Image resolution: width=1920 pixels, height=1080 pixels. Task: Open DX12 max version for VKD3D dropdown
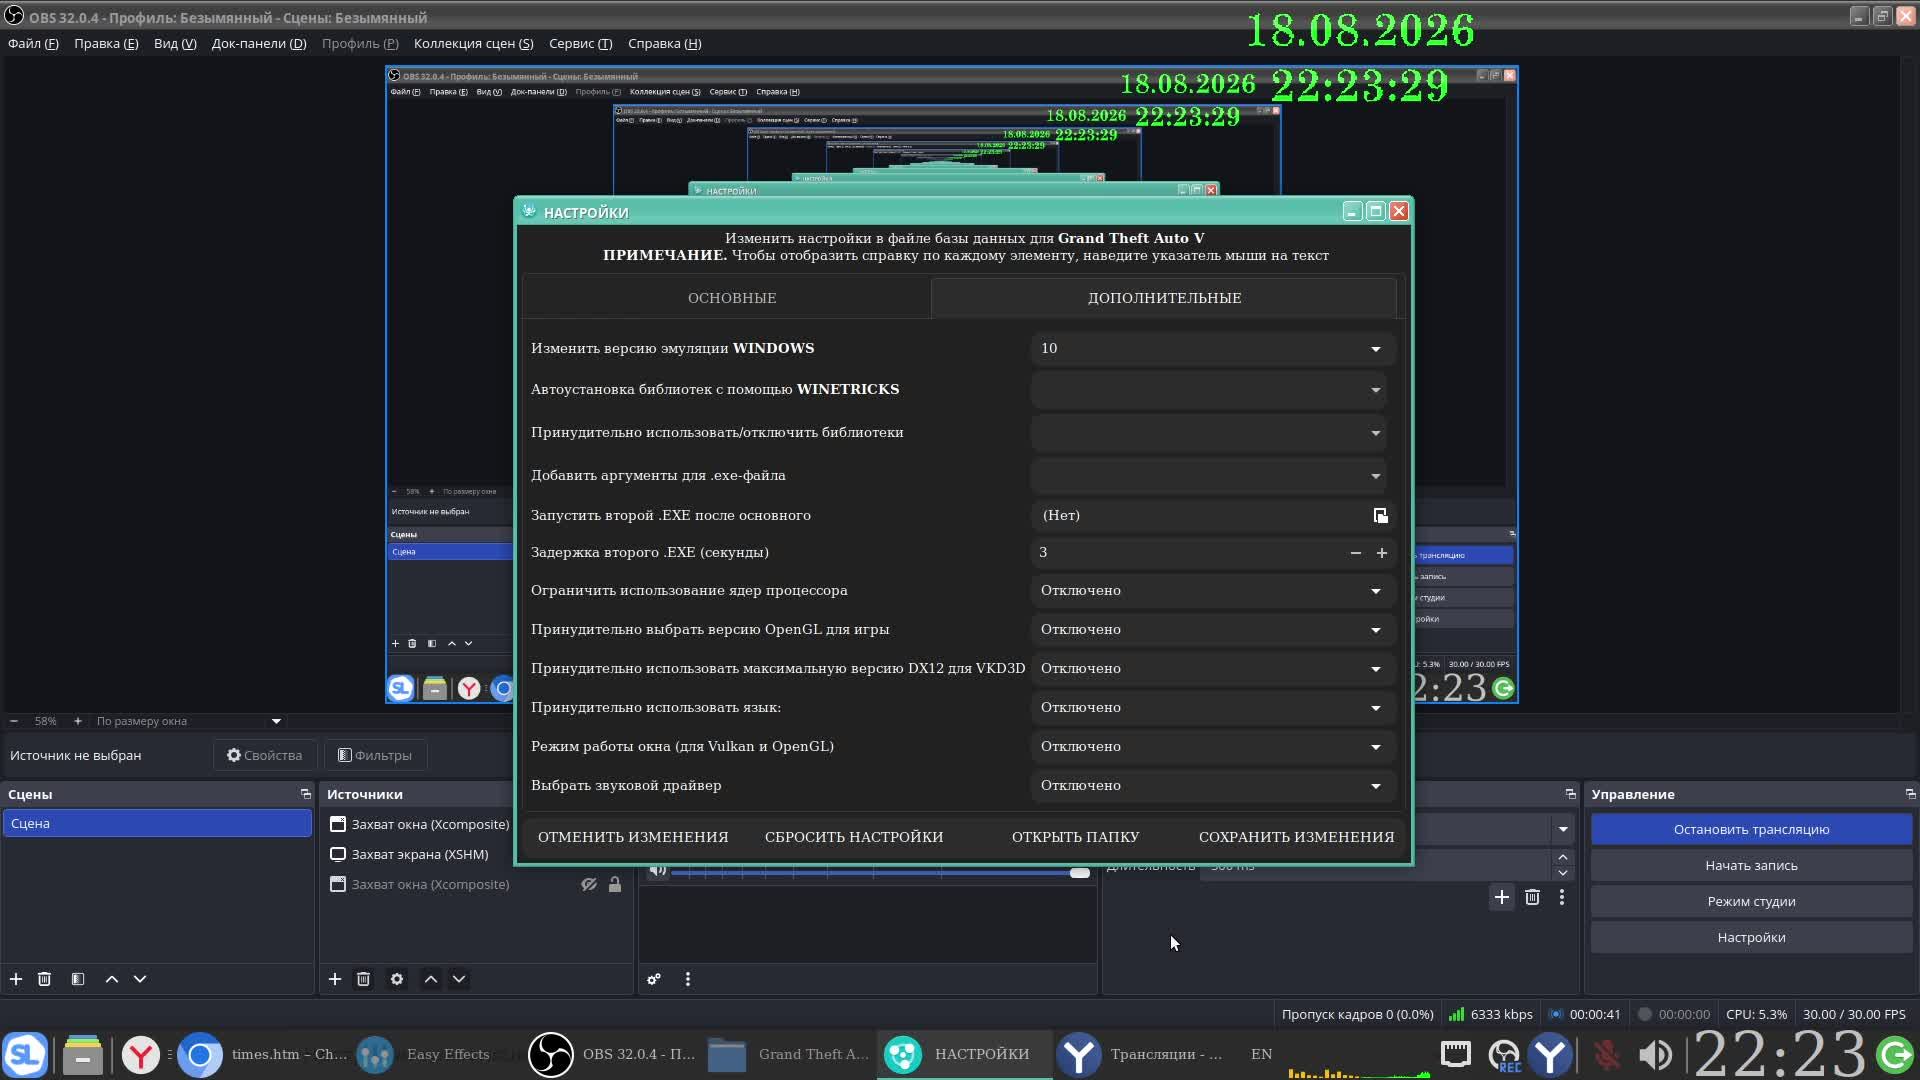pyautogui.click(x=1213, y=669)
